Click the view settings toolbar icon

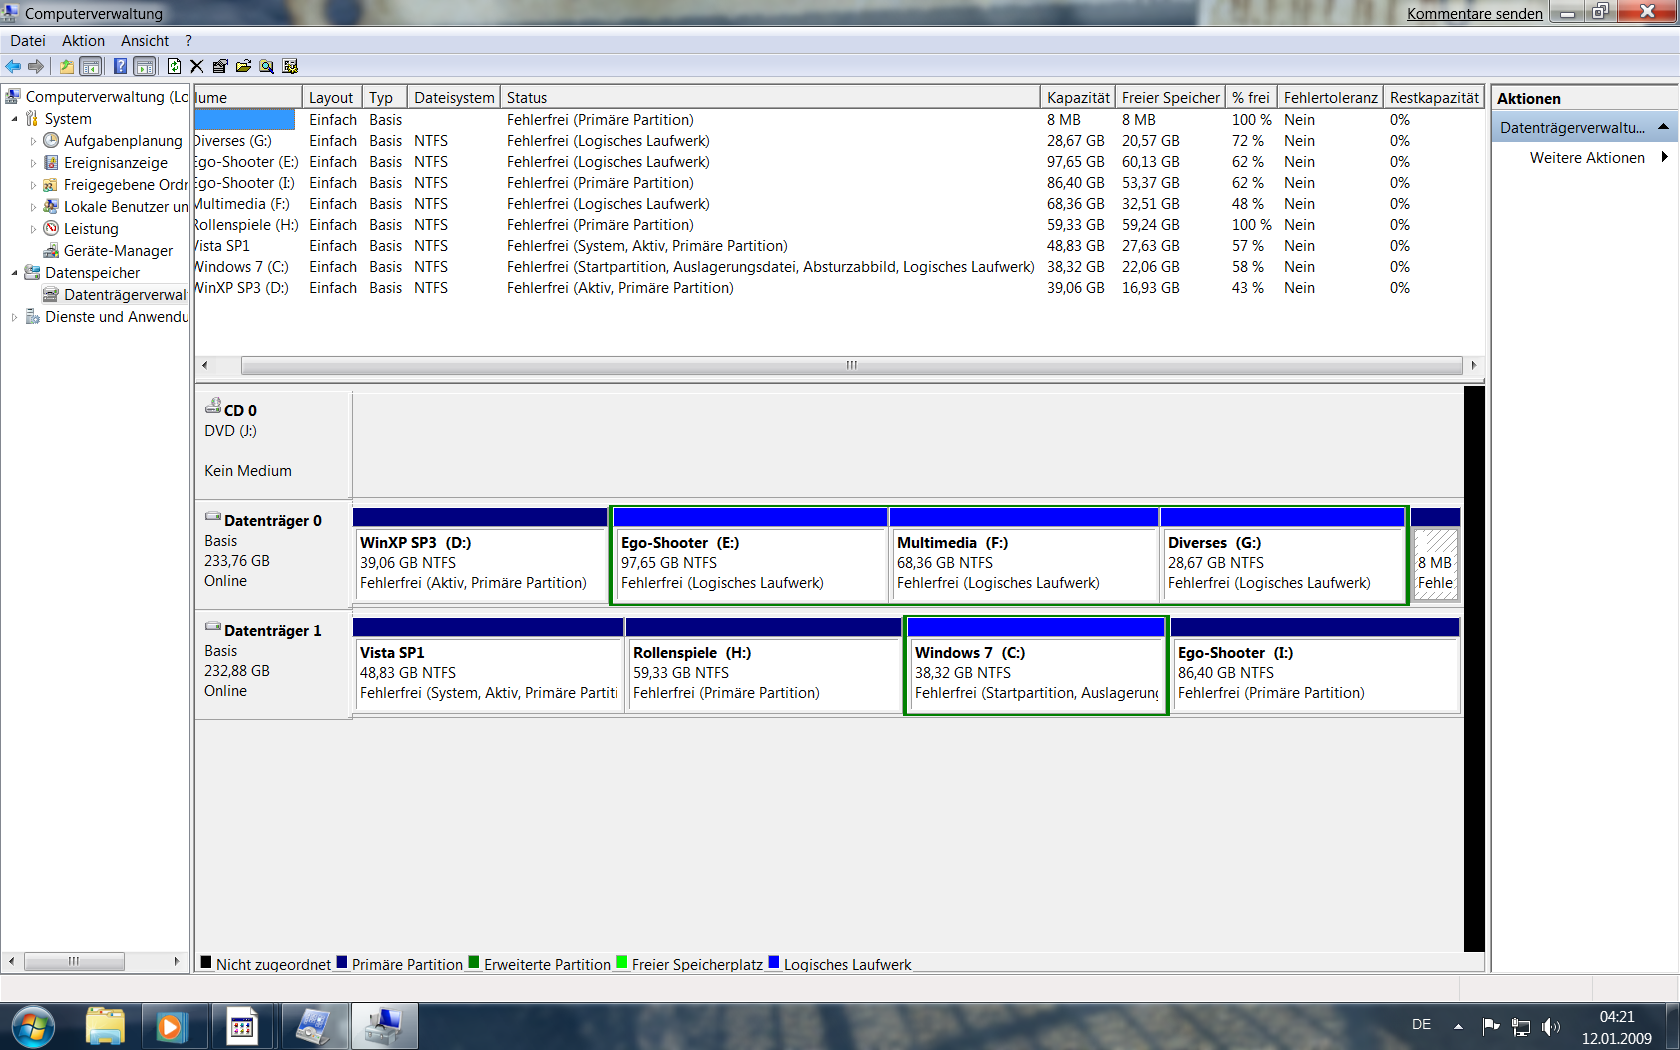coord(290,66)
